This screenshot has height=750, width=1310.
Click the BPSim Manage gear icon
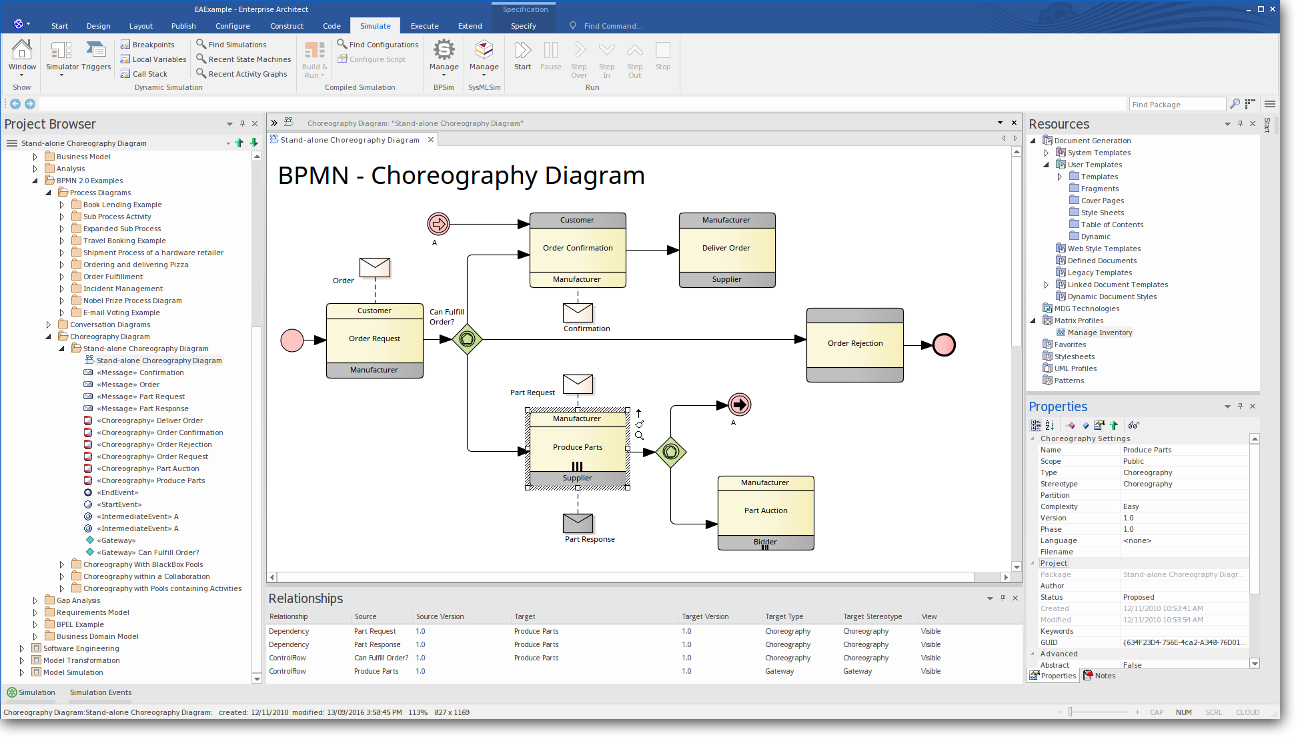pyautogui.click(x=444, y=51)
